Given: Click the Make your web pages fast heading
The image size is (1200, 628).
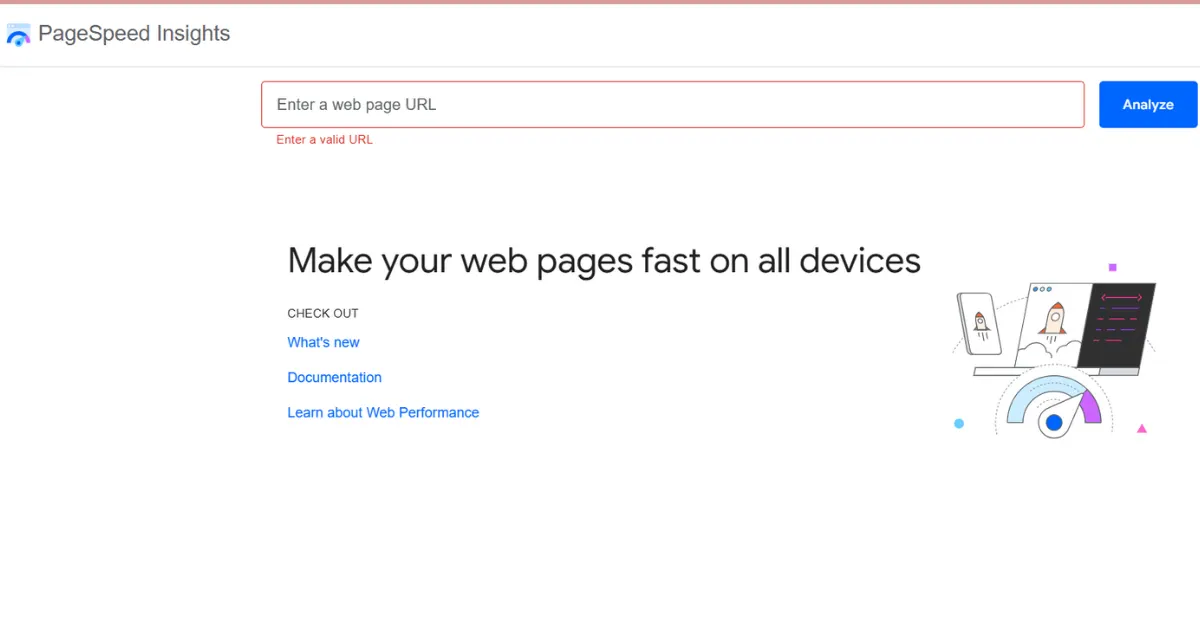Looking at the screenshot, I should (603, 260).
